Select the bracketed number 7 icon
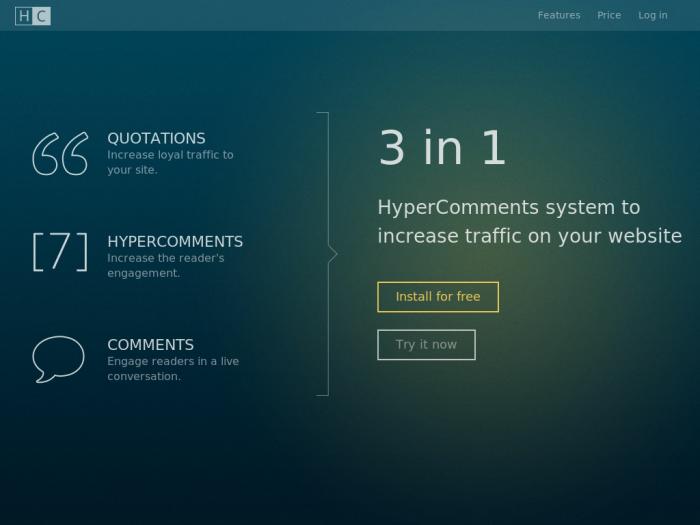This screenshot has width=700, height=525. (x=60, y=252)
